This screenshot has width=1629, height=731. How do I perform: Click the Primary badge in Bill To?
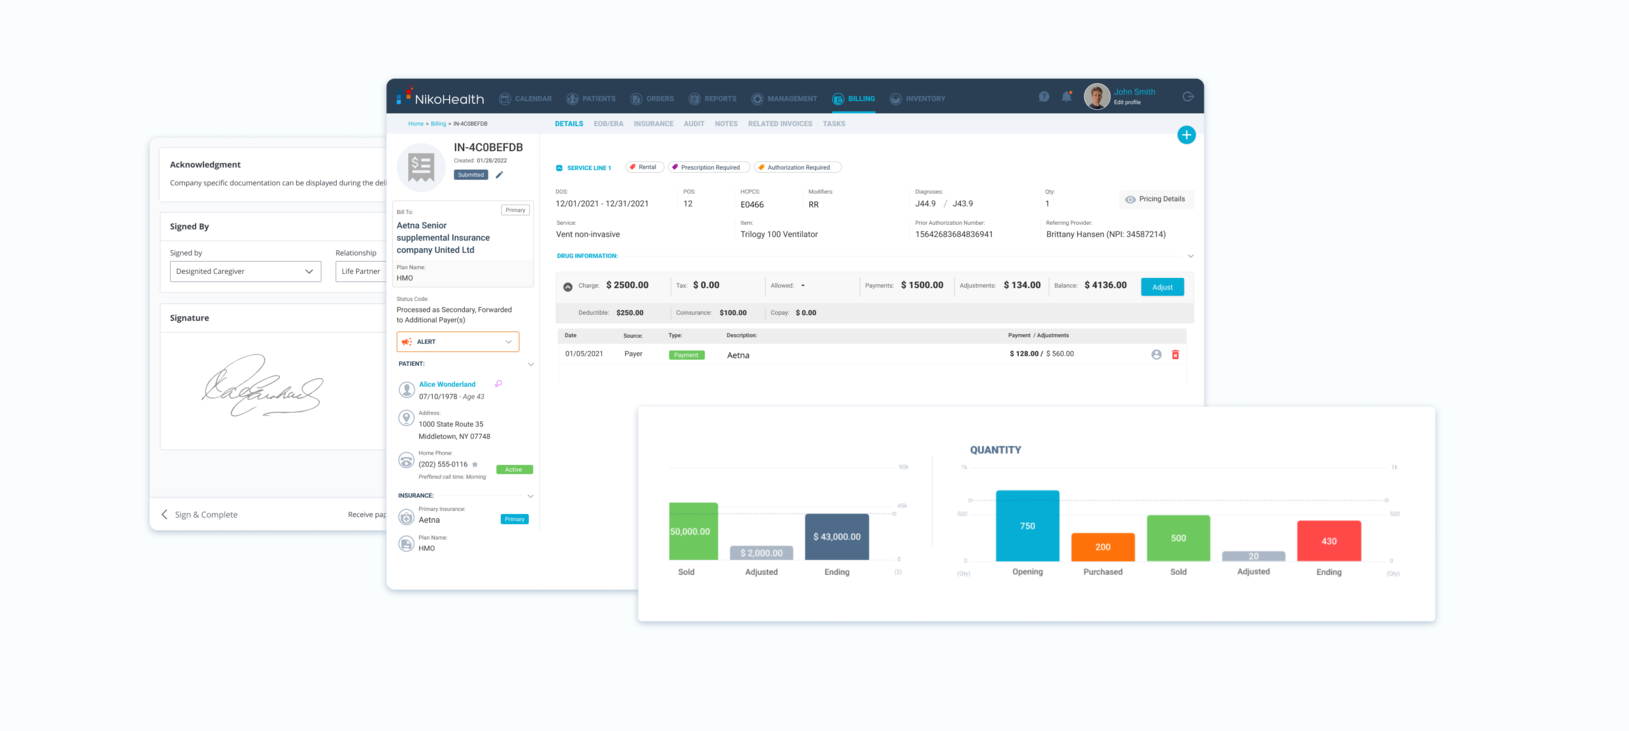pos(515,210)
